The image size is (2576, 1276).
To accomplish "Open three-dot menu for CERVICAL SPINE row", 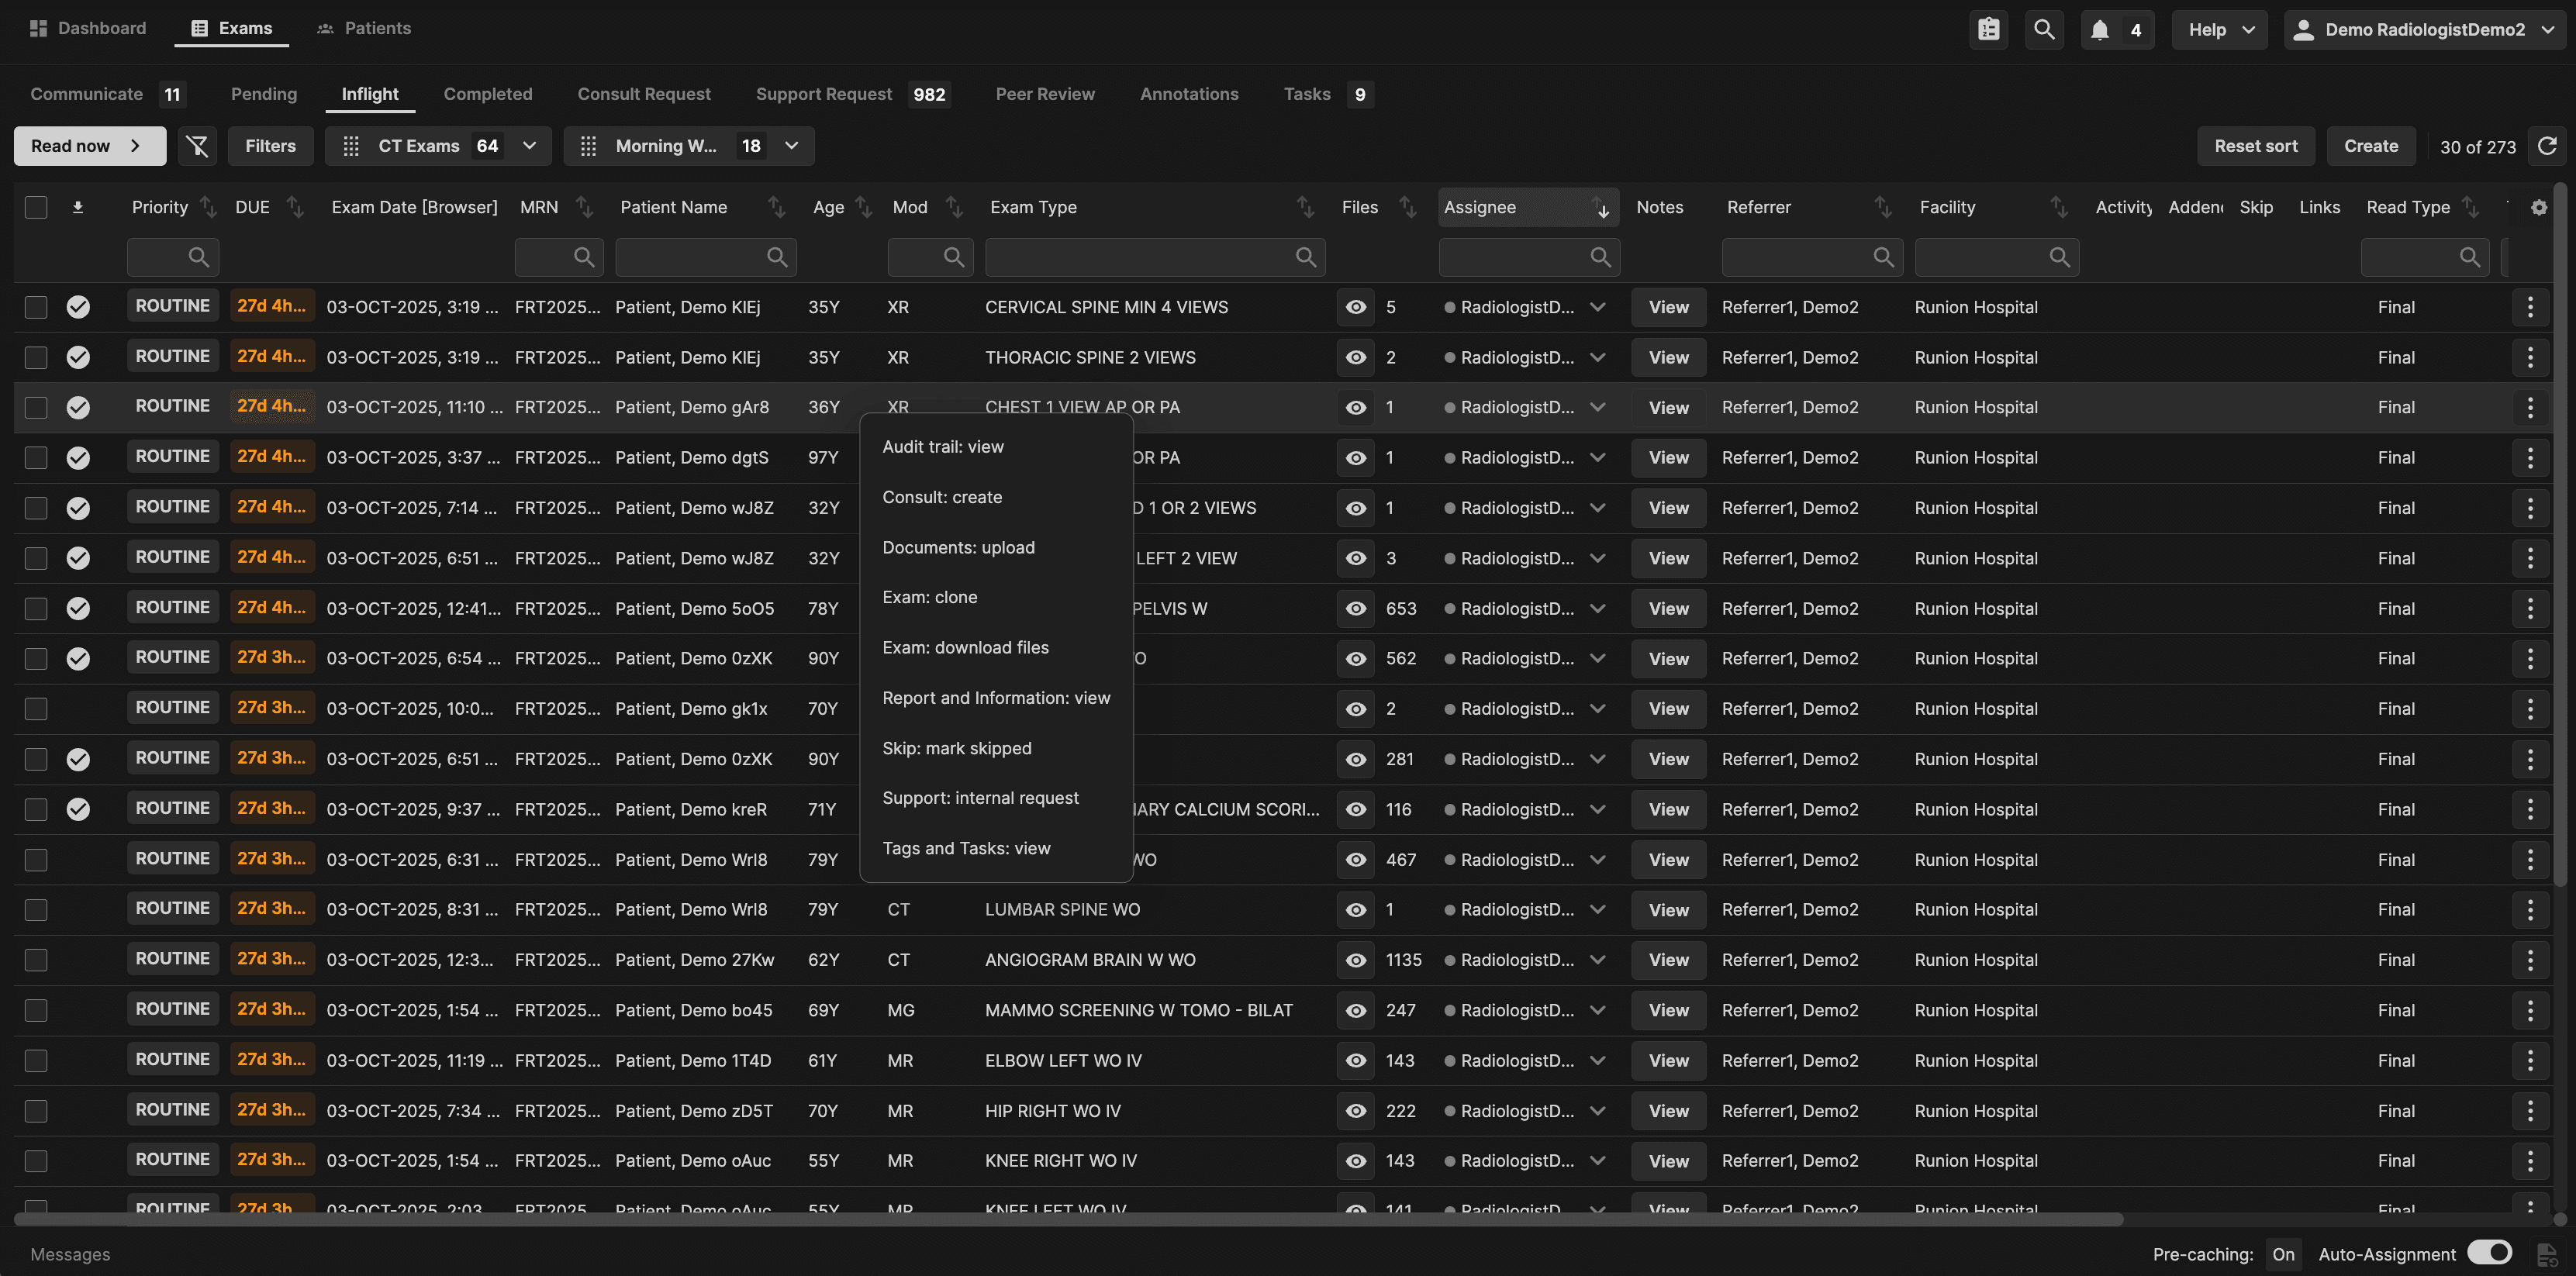I will 2530,307.
